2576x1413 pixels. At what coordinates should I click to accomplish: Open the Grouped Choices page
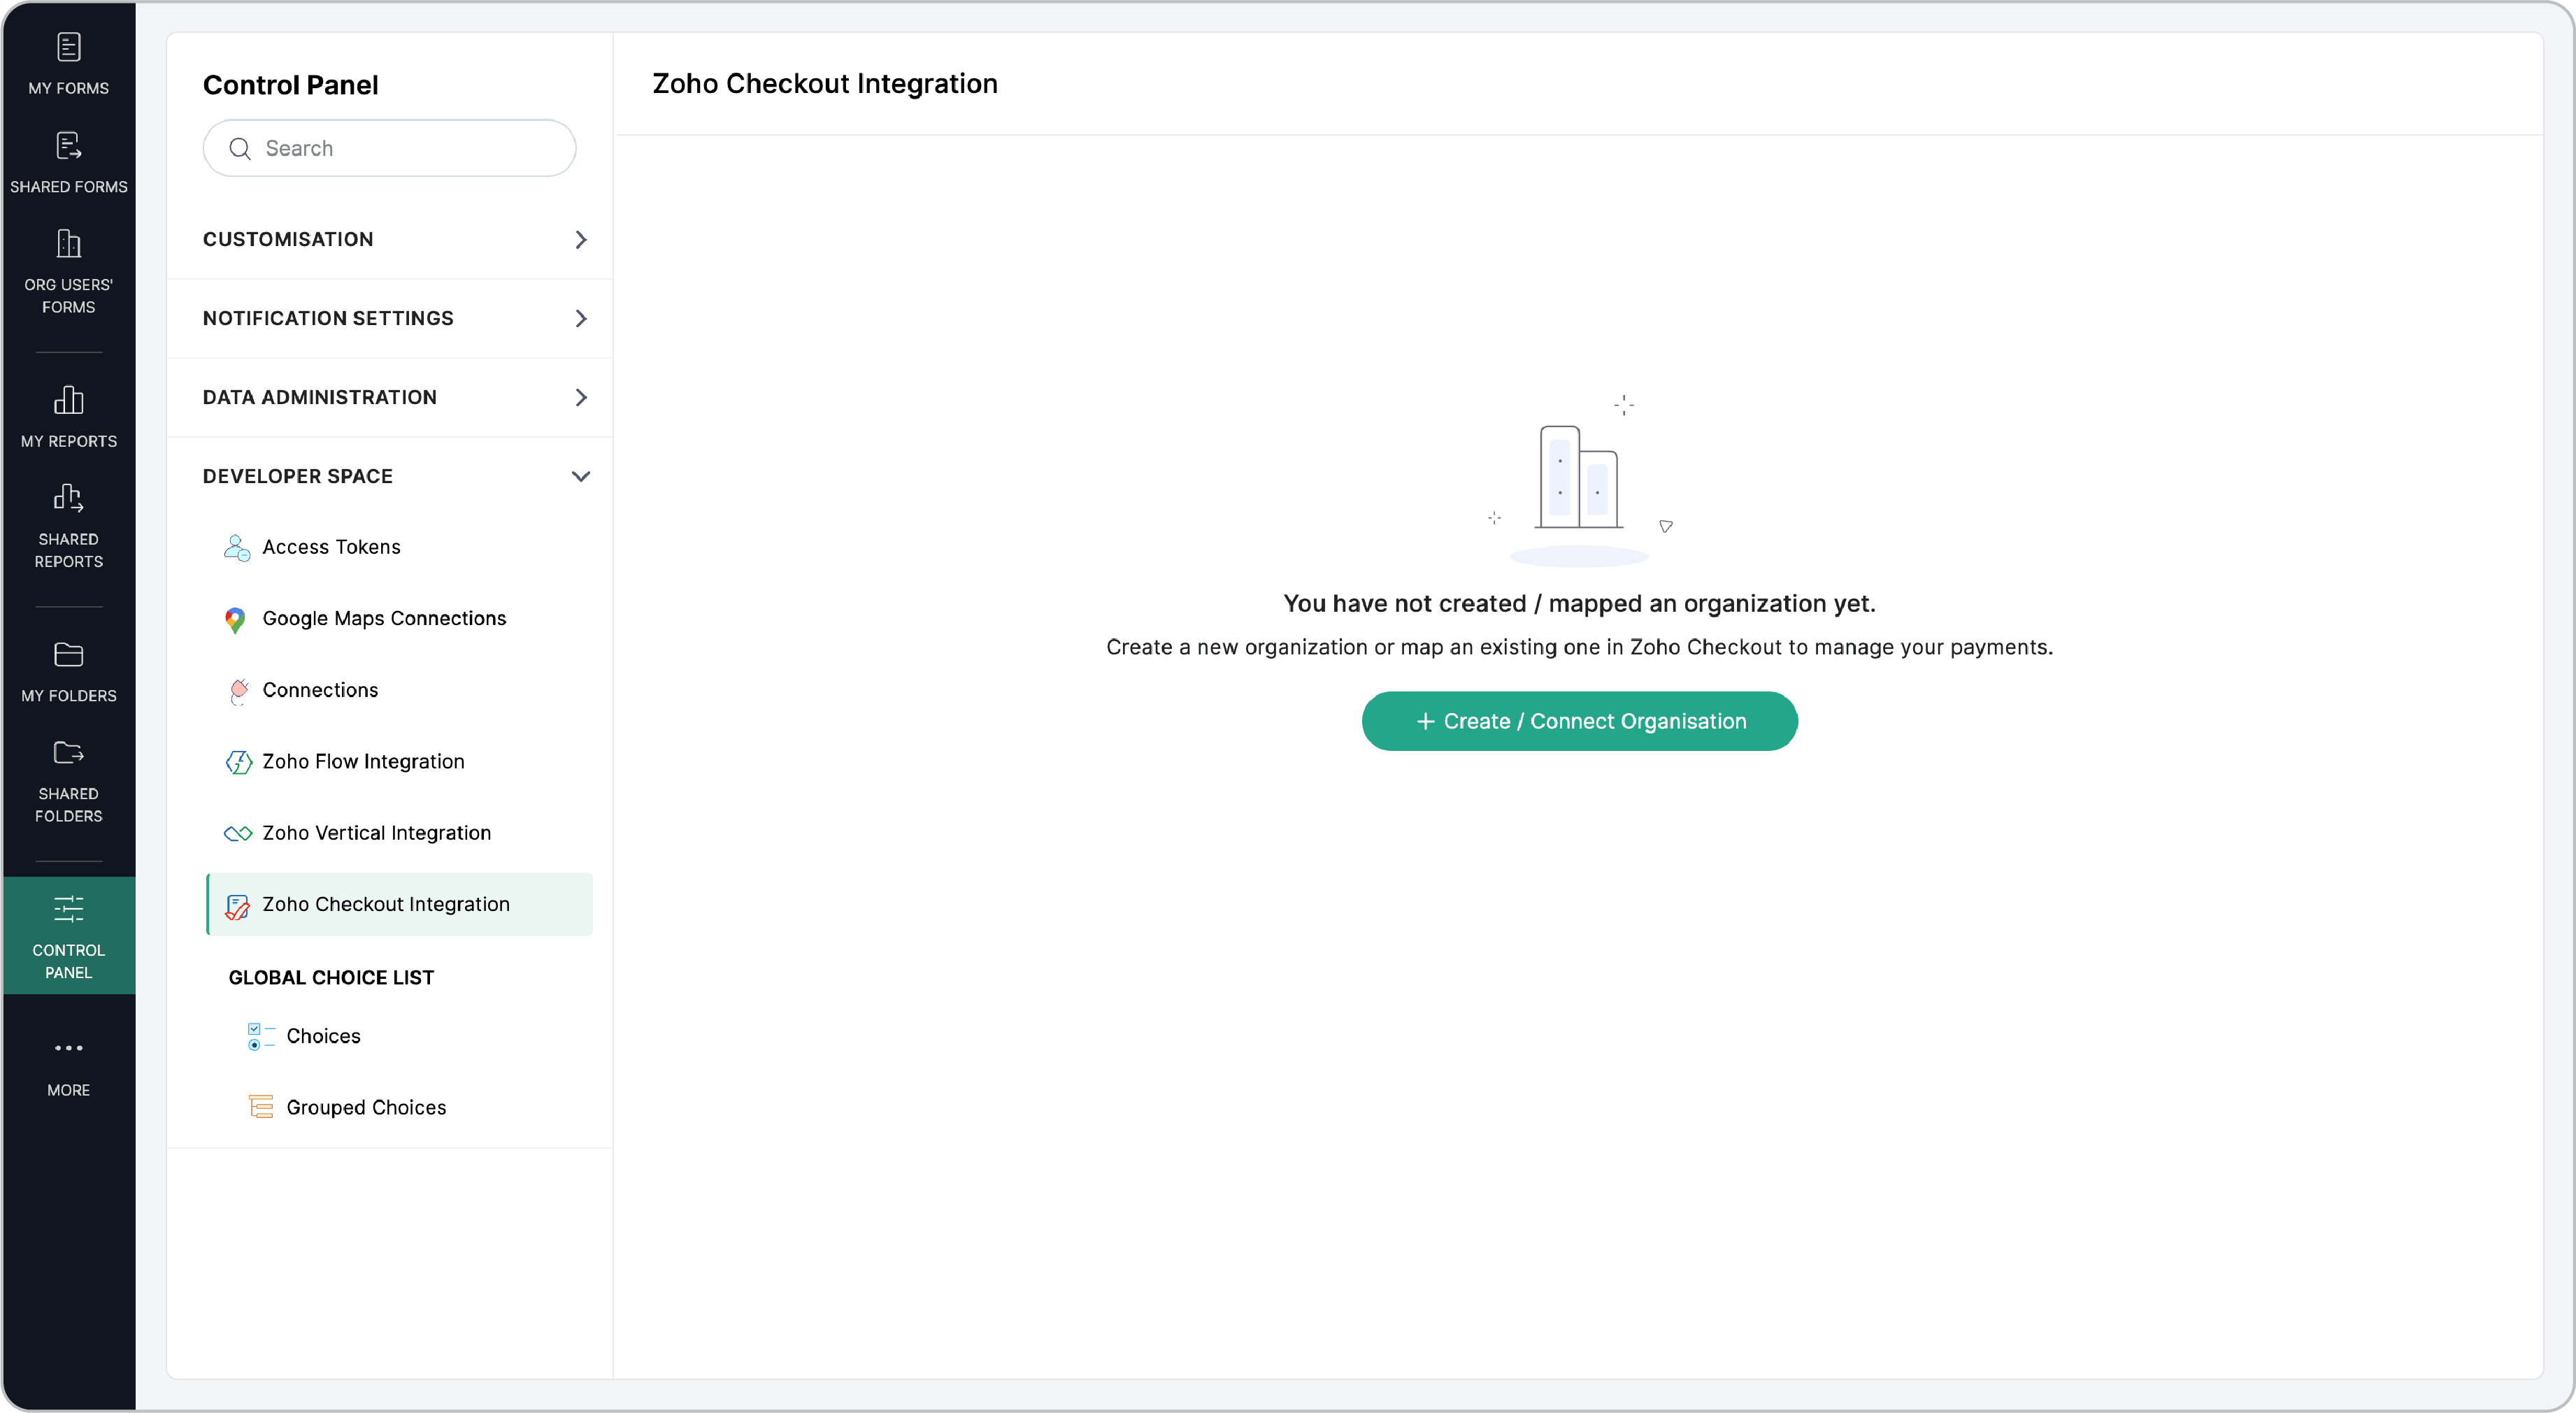[x=366, y=1107]
